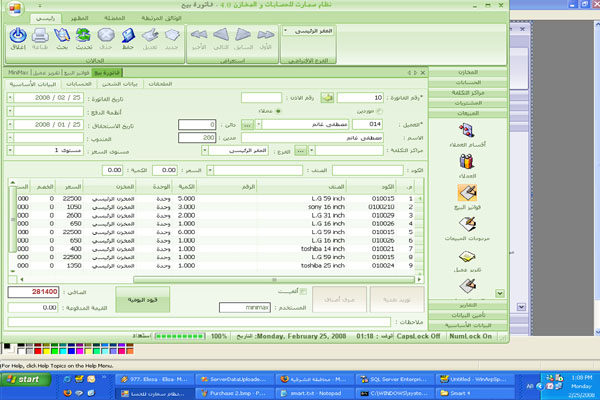Click into the invoice number field showing 10
This screenshot has height=400, width=600.
[x=360, y=98]
